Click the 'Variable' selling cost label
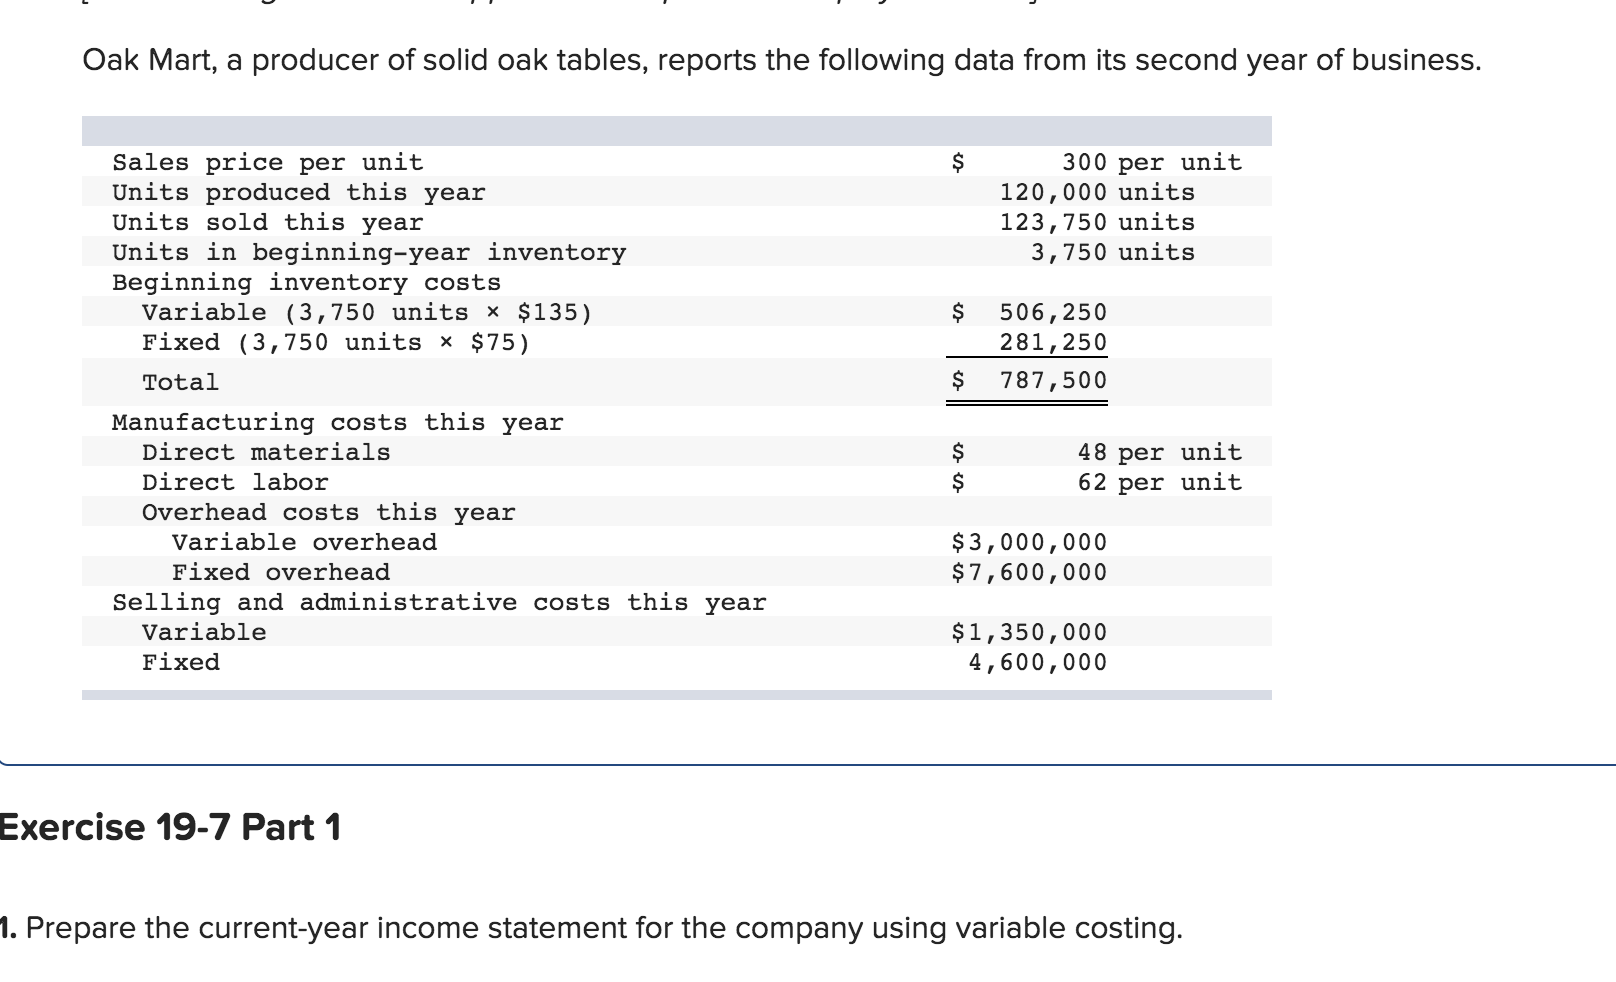The image size is (1616, 982). coord(204,632)
